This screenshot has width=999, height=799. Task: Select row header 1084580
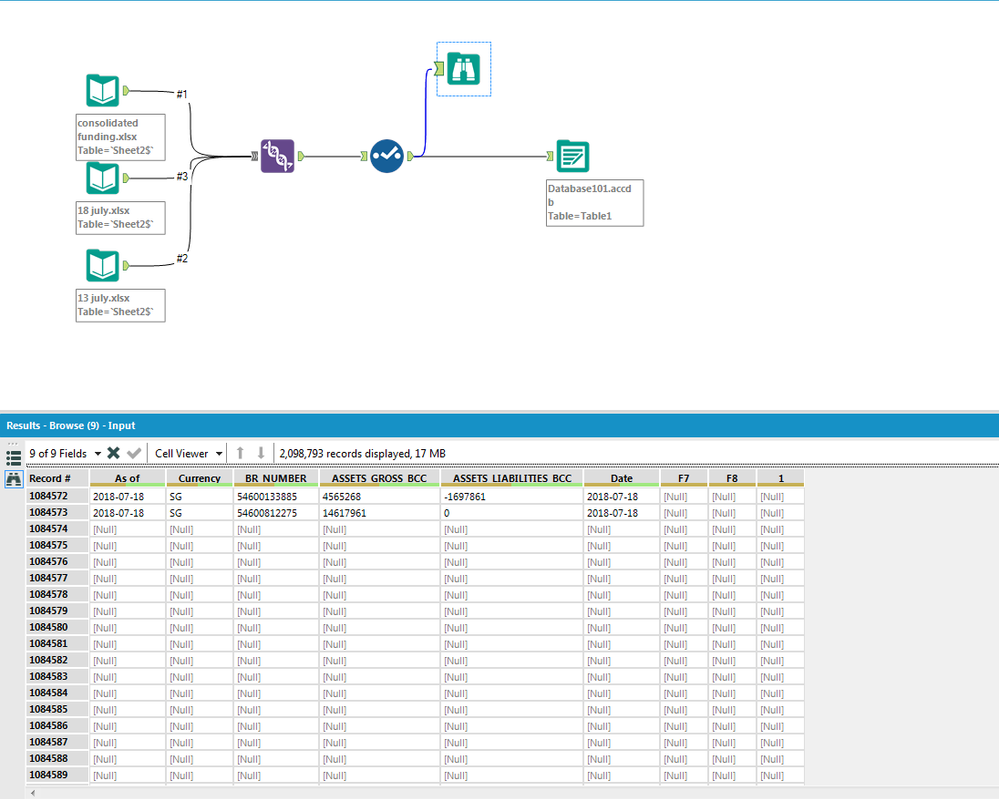56,627
